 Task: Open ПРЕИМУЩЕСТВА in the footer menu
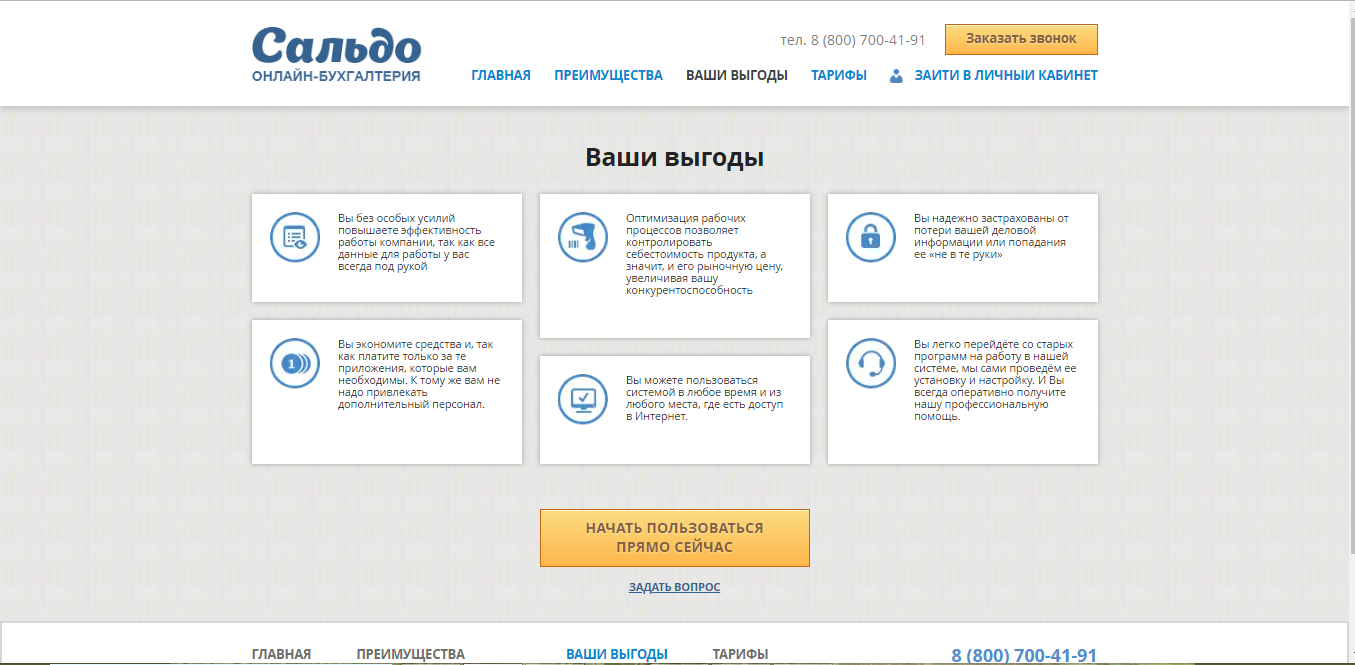pos(411,654)
